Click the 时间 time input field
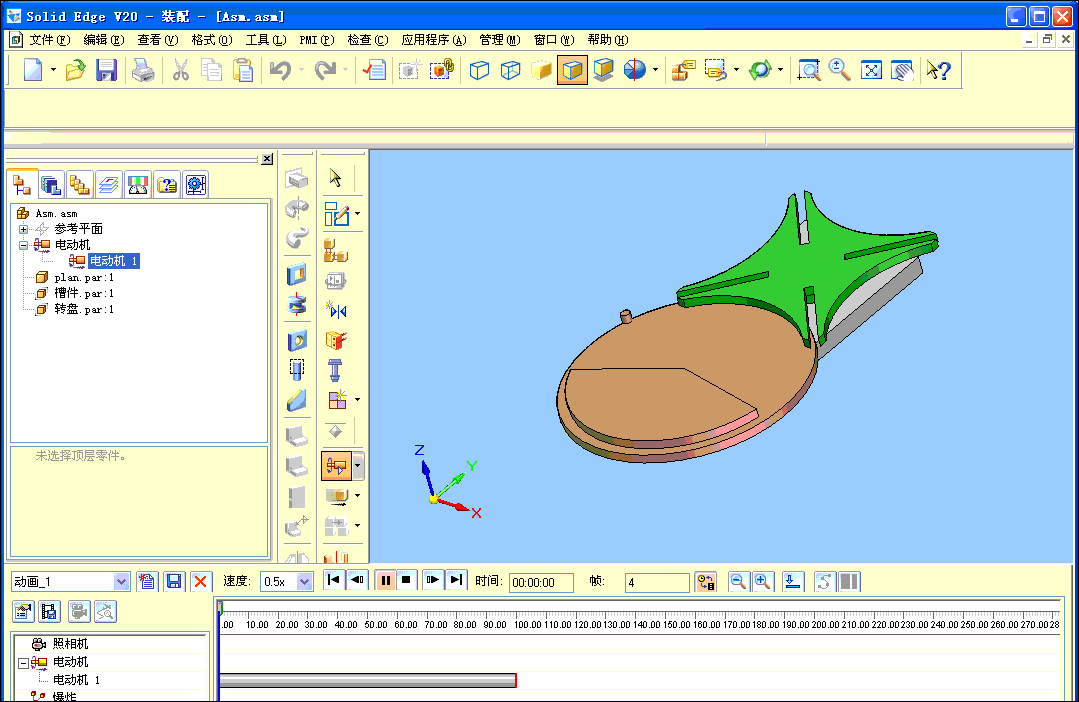The height and width of the screenshot is (702, 1079). [542, 583]
